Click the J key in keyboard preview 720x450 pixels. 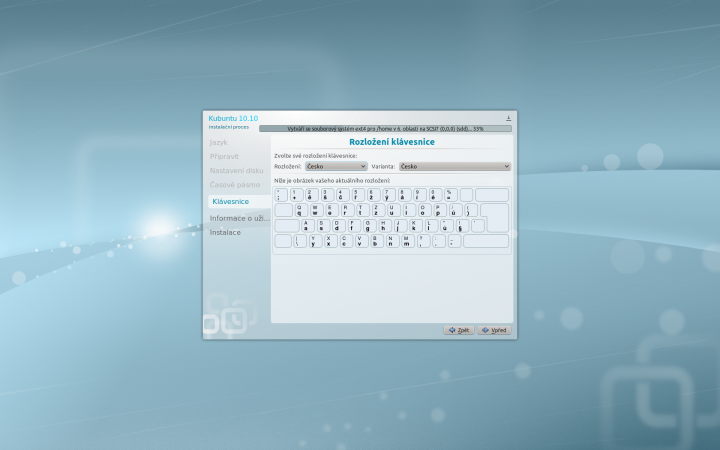[400, 225]
